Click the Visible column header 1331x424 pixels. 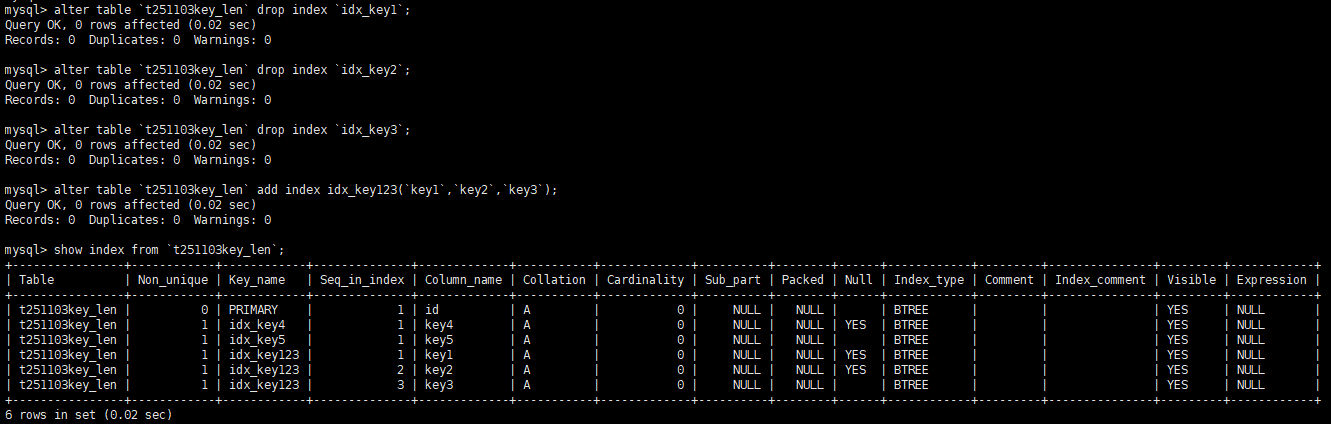1191,280
